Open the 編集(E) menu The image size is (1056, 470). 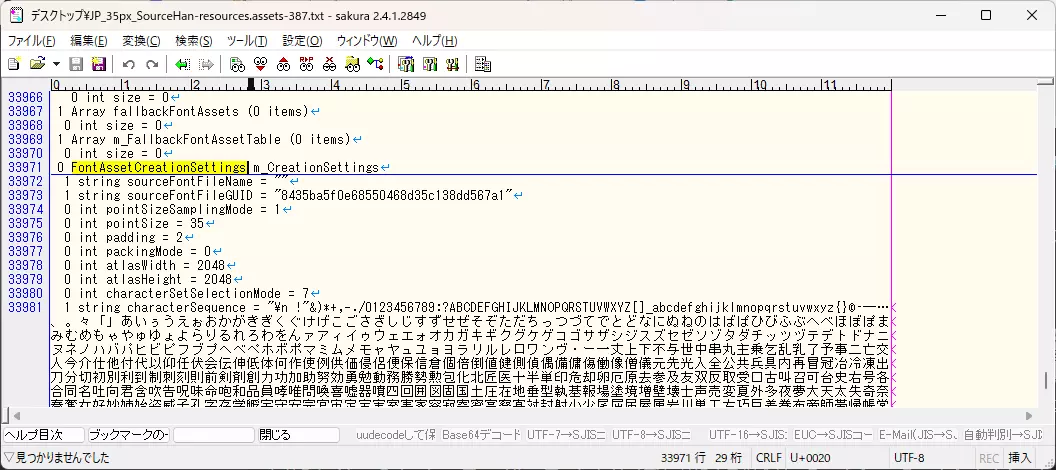coord(89,41)
